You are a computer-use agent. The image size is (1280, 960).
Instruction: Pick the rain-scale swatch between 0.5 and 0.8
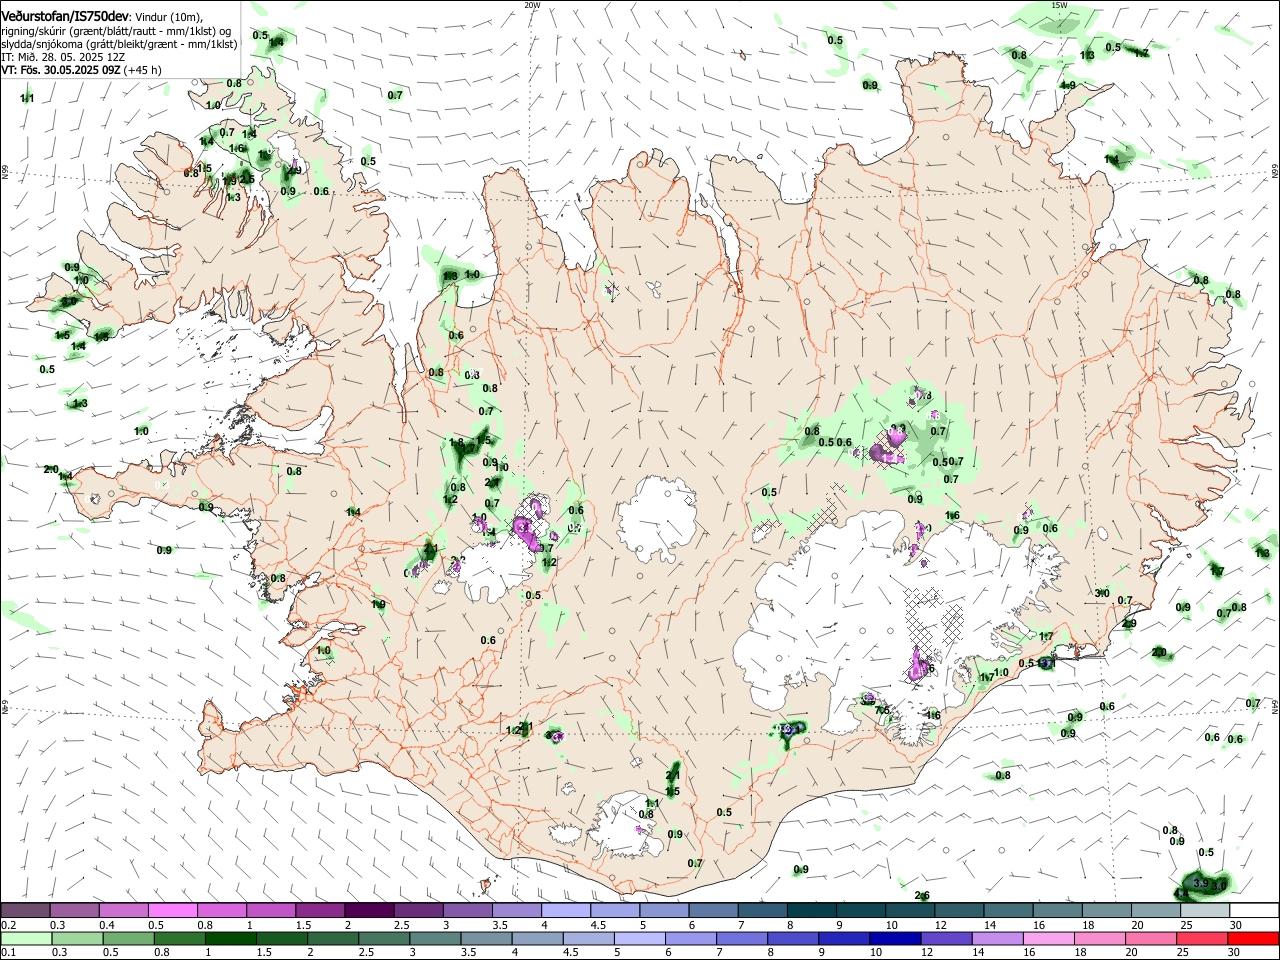coord(127,938)
